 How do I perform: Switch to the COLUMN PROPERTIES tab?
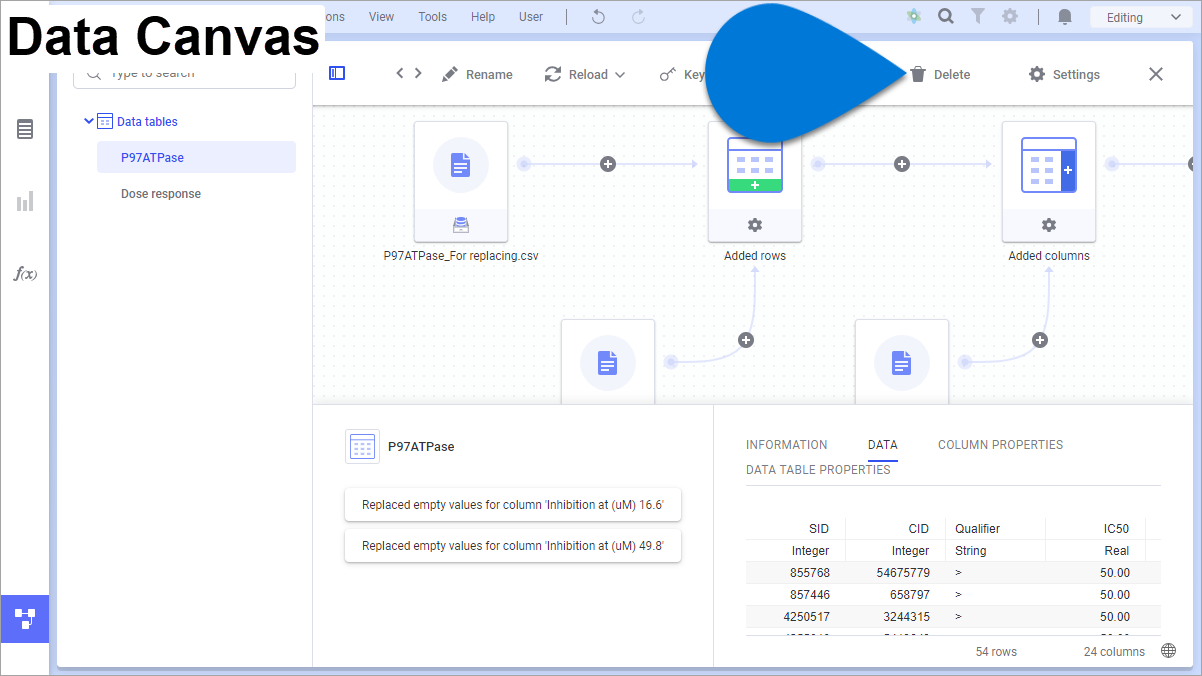[1000, 445]
